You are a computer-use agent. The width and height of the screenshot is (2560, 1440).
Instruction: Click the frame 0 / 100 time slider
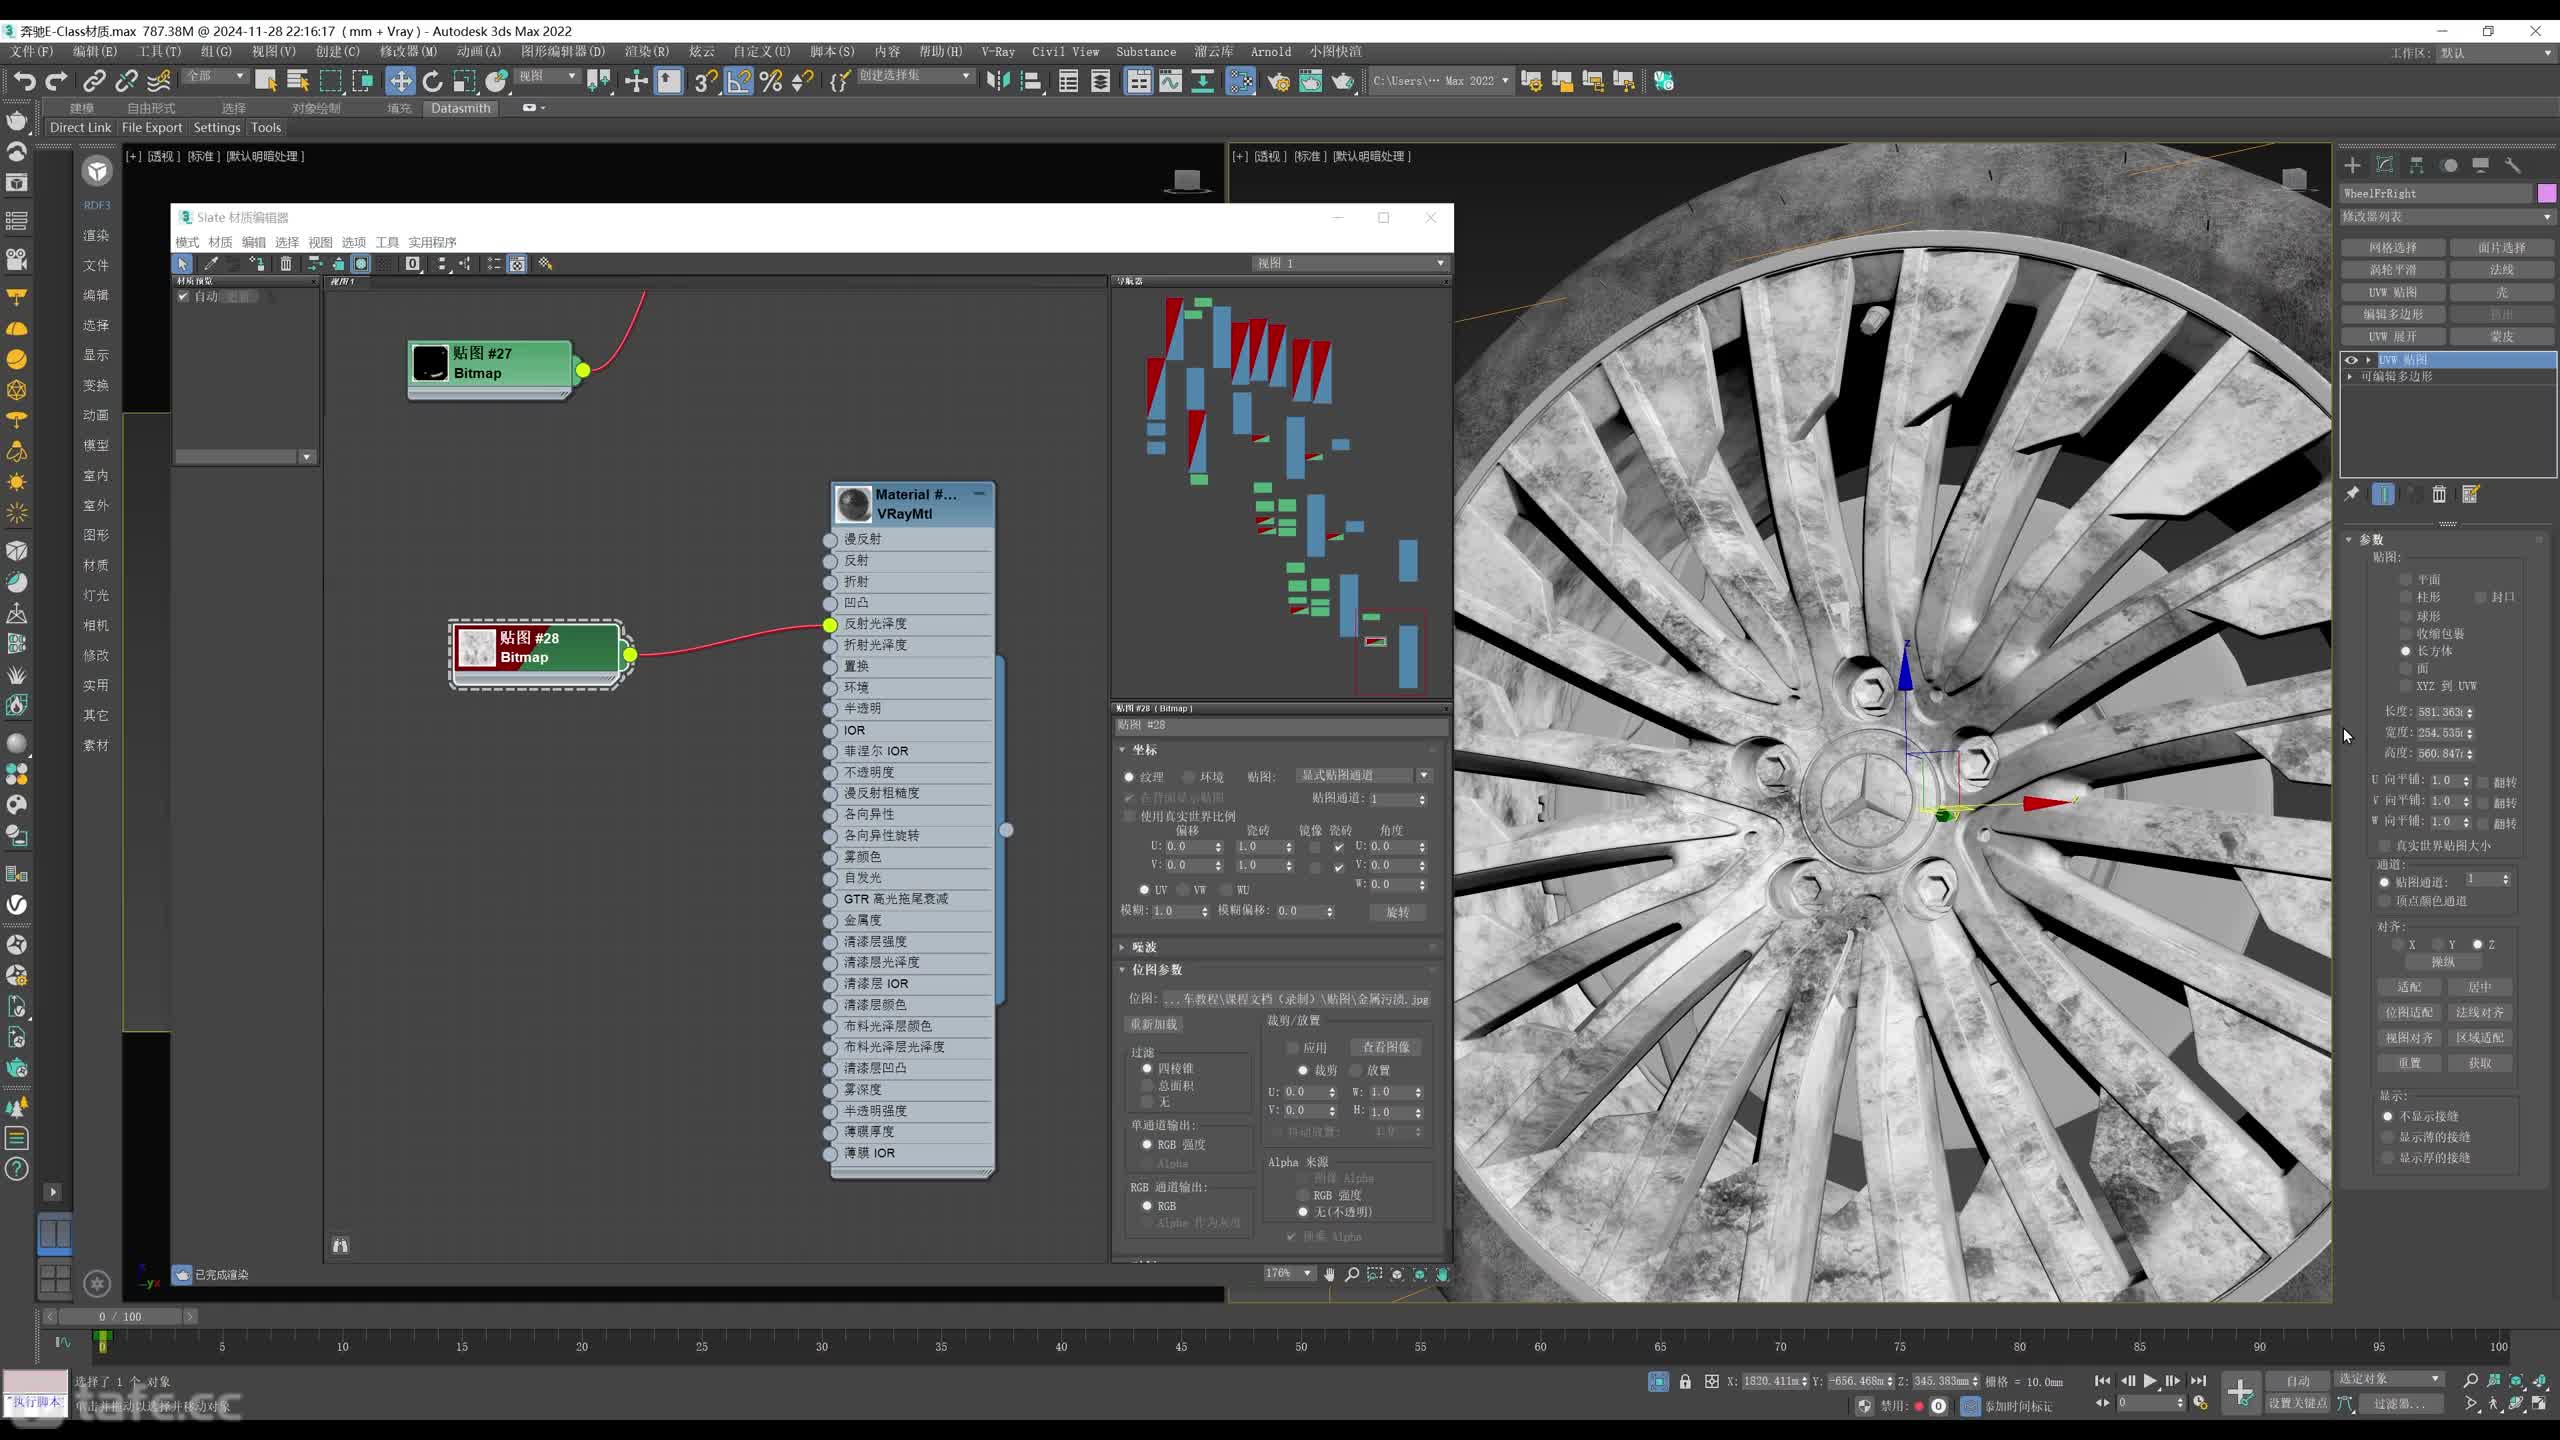point(119,1316)
